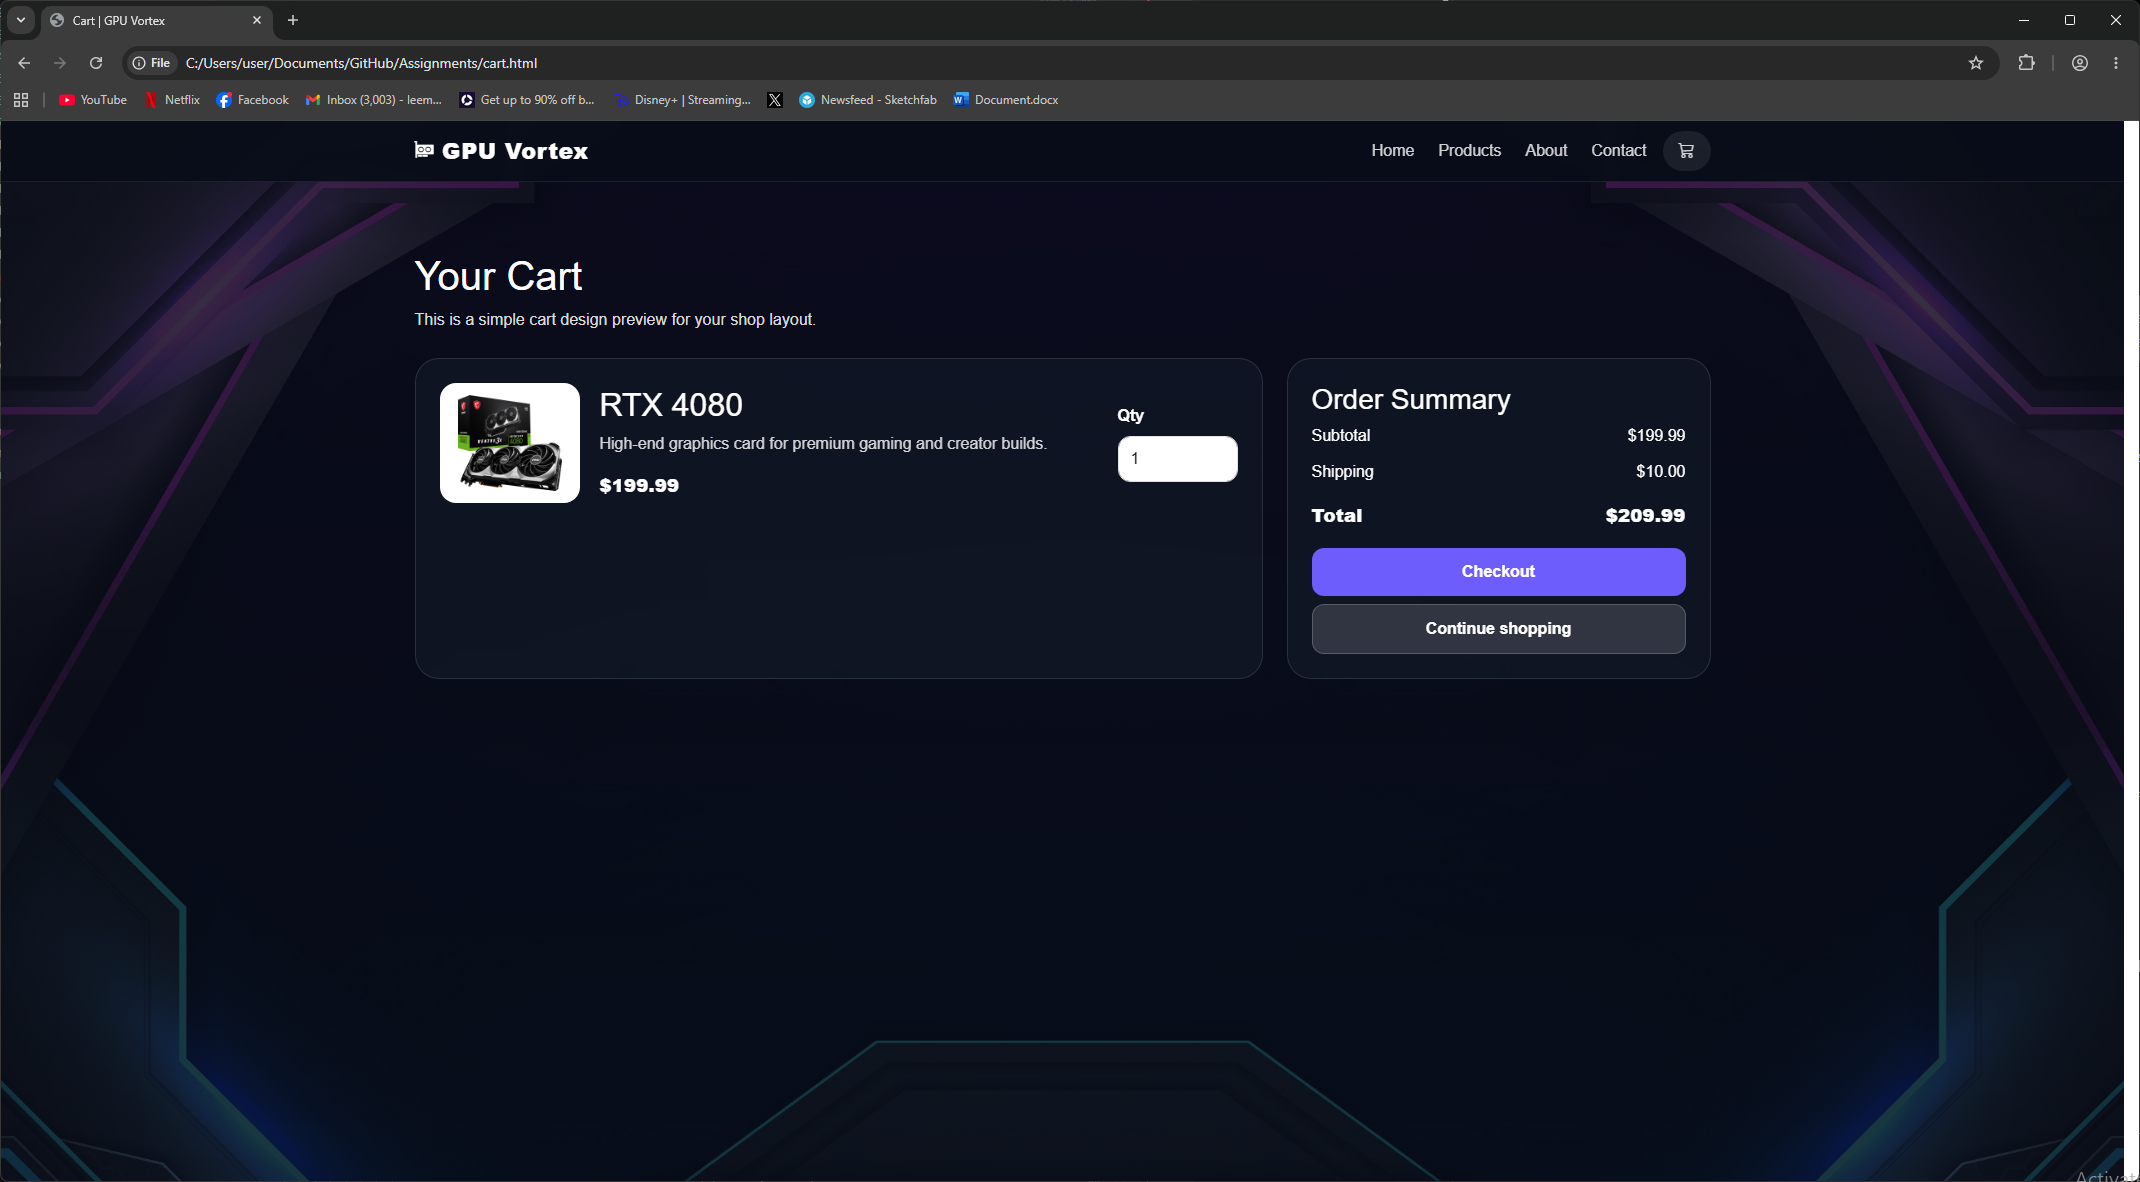This screenshot has height=1182, width=2140.
Task: Open the YouTube bookmark
Action: 93,100
